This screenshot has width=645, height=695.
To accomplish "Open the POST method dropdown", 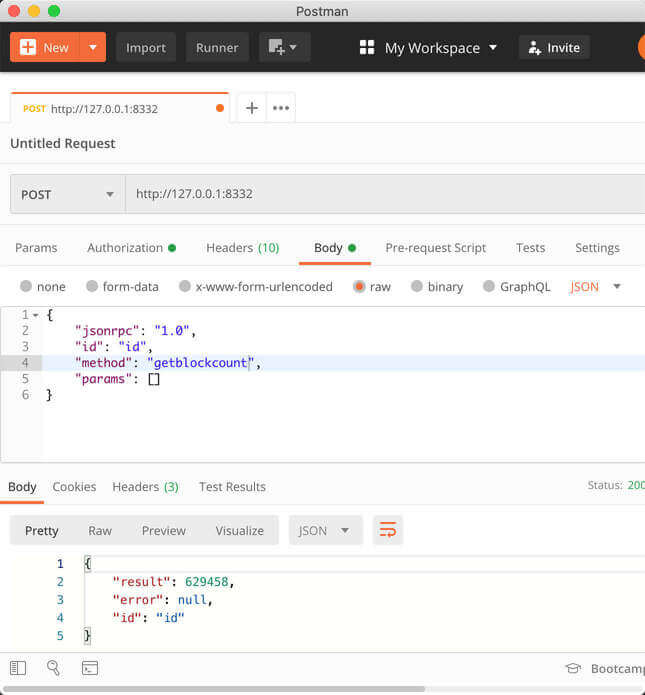I will [x=67, y=194].
